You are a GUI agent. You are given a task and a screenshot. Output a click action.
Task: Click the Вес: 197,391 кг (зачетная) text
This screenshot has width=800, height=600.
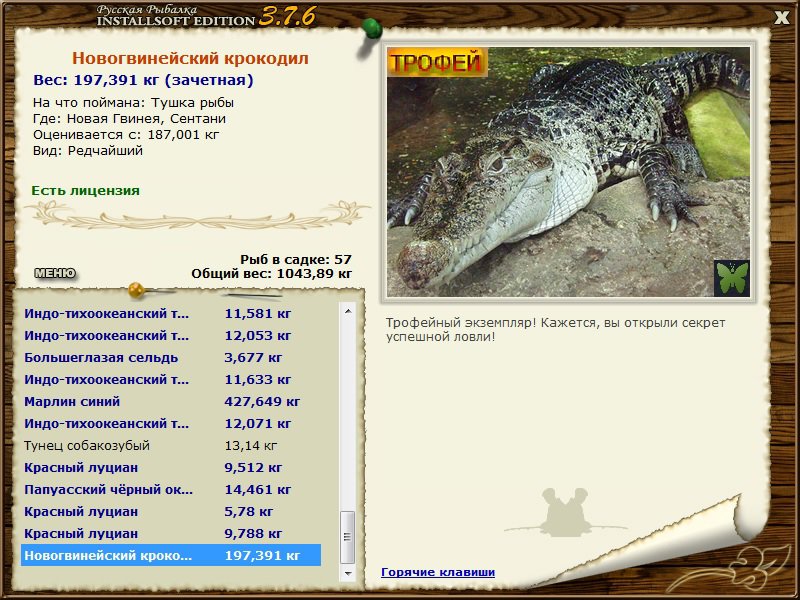pos(143,80)
